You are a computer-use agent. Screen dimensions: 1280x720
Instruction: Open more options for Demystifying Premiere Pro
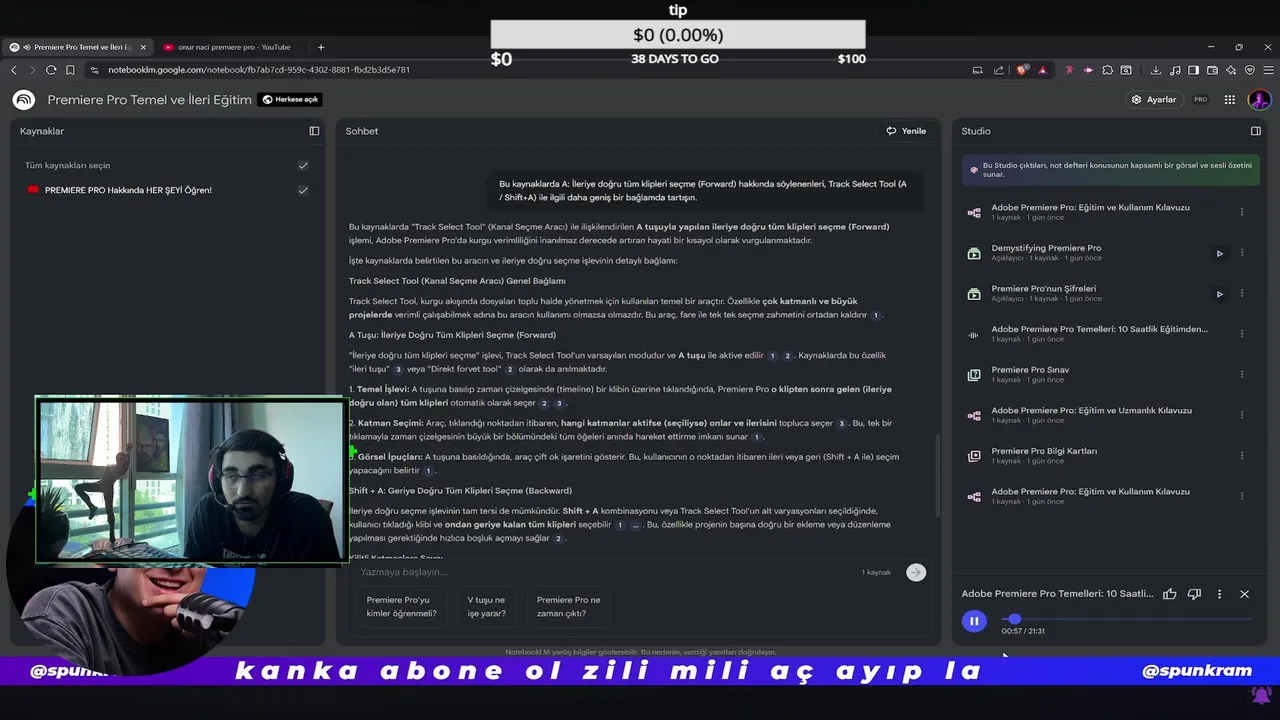[1242, 253]
